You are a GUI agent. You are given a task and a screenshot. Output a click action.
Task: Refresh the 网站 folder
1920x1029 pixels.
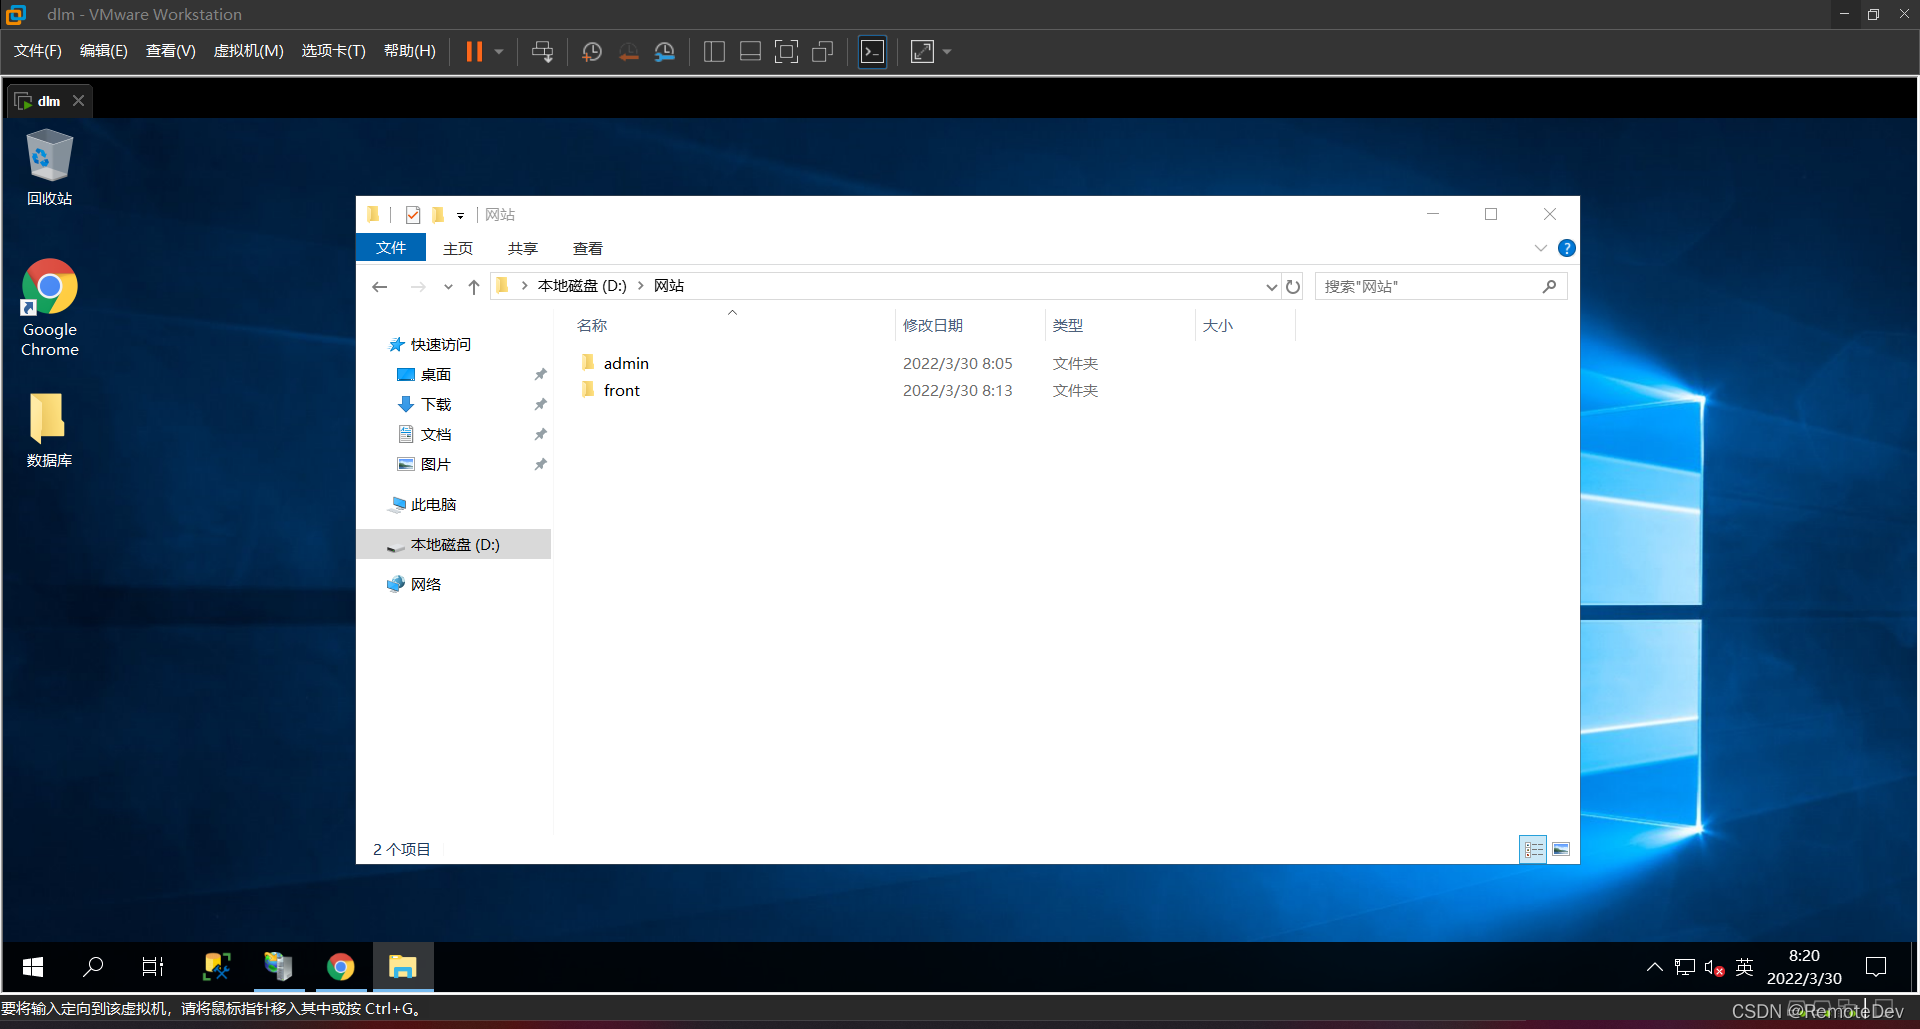tap(1293, 287)
